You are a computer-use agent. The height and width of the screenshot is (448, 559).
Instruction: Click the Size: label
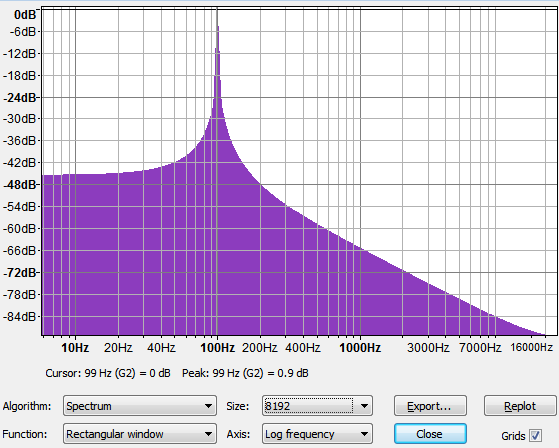[237, 406]
